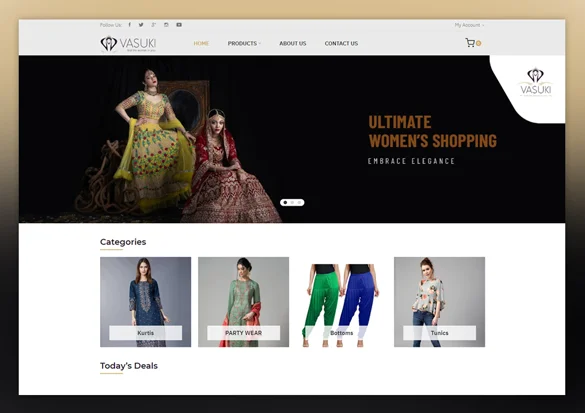Go to the Home page
The image size is (585, 413).
201,43
